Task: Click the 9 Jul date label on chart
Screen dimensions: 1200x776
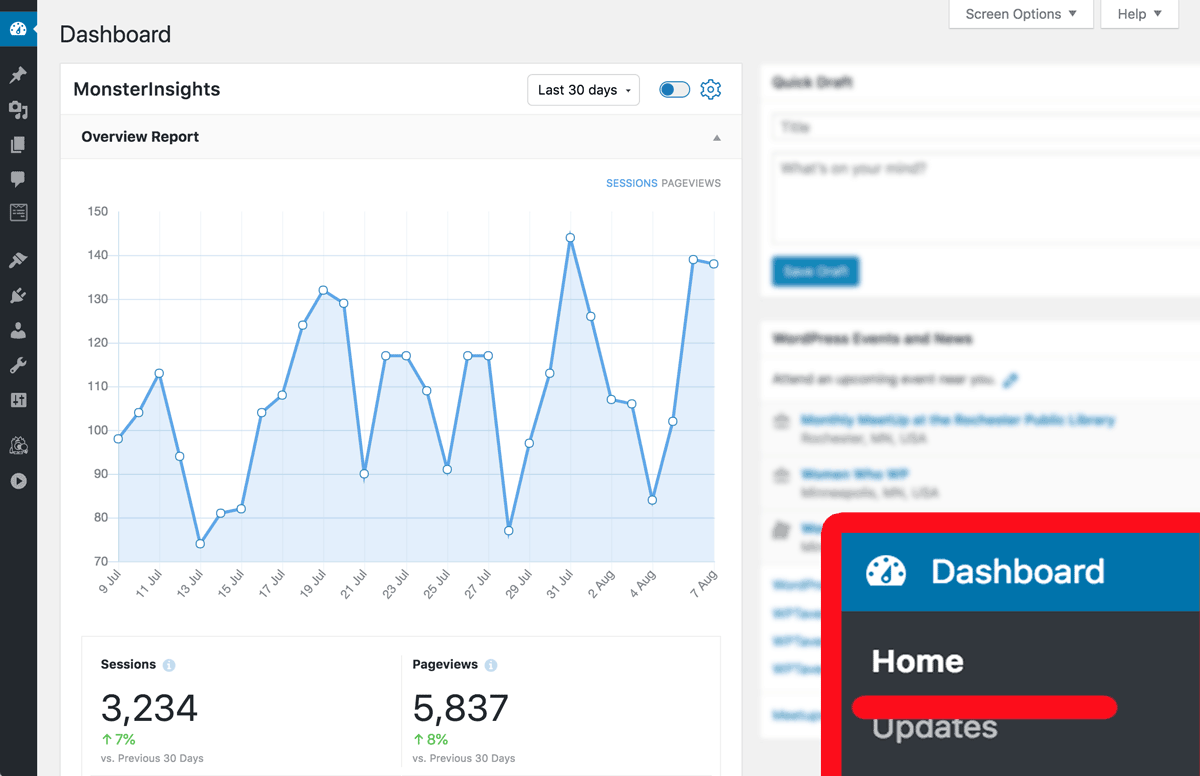Action: (x=109, y=583)
